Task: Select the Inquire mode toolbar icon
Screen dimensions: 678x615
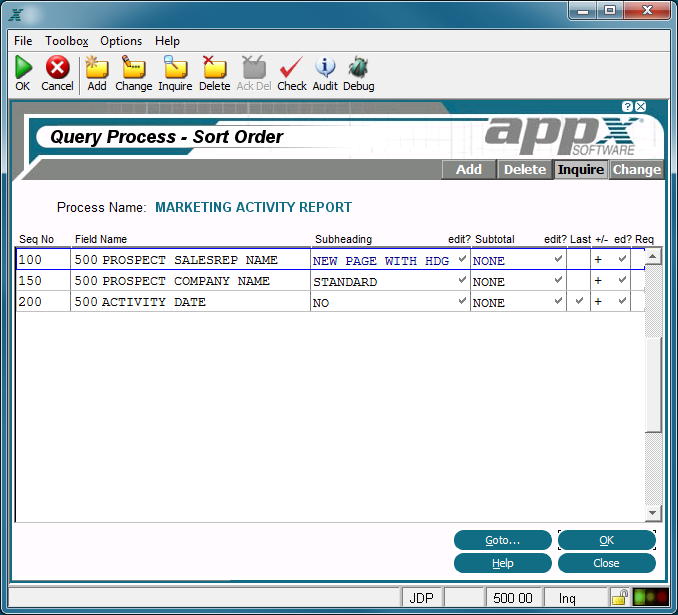Action: [x=175, y=67]
